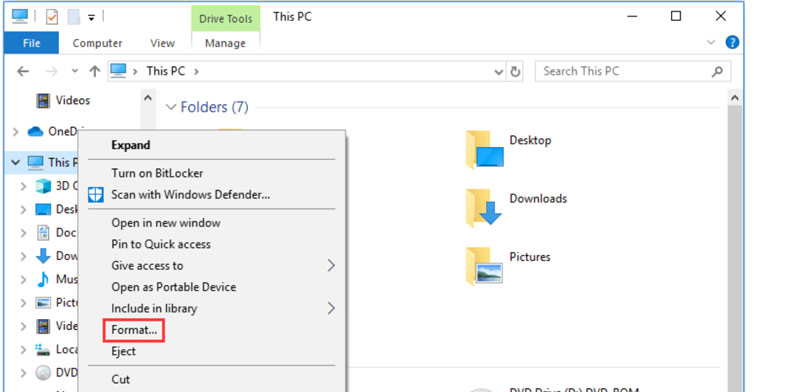800x392 pixels.
Task: Click the search magnifier icon
Action: click(x=717, y=71)
